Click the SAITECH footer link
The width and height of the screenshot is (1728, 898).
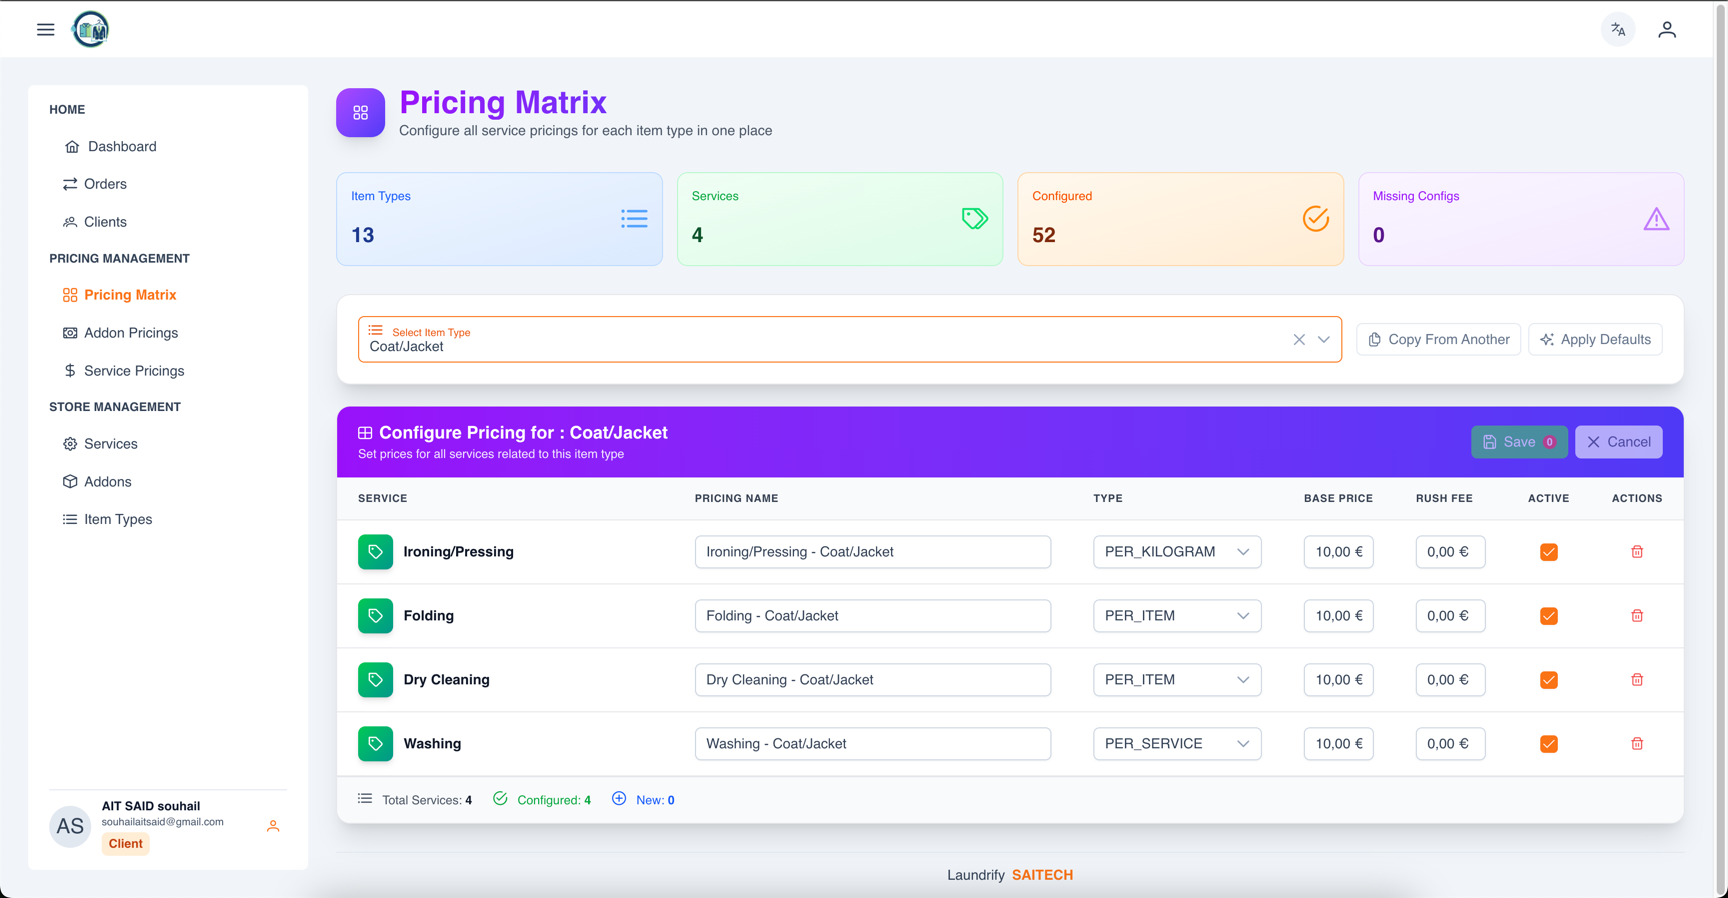pos(1042,875)
